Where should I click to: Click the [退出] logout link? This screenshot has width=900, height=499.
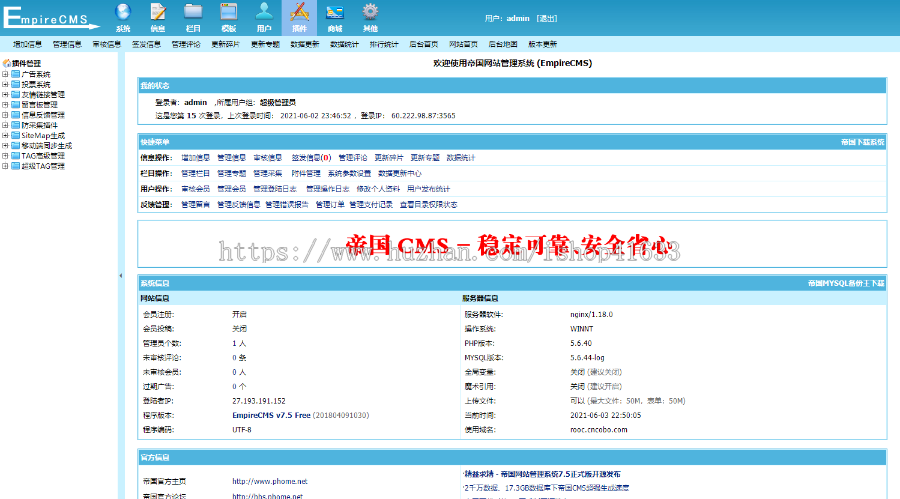(547, 18)
